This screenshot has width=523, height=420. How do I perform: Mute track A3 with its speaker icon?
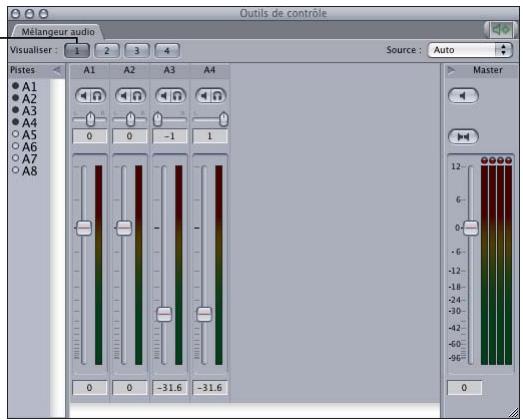pos(164,96)
